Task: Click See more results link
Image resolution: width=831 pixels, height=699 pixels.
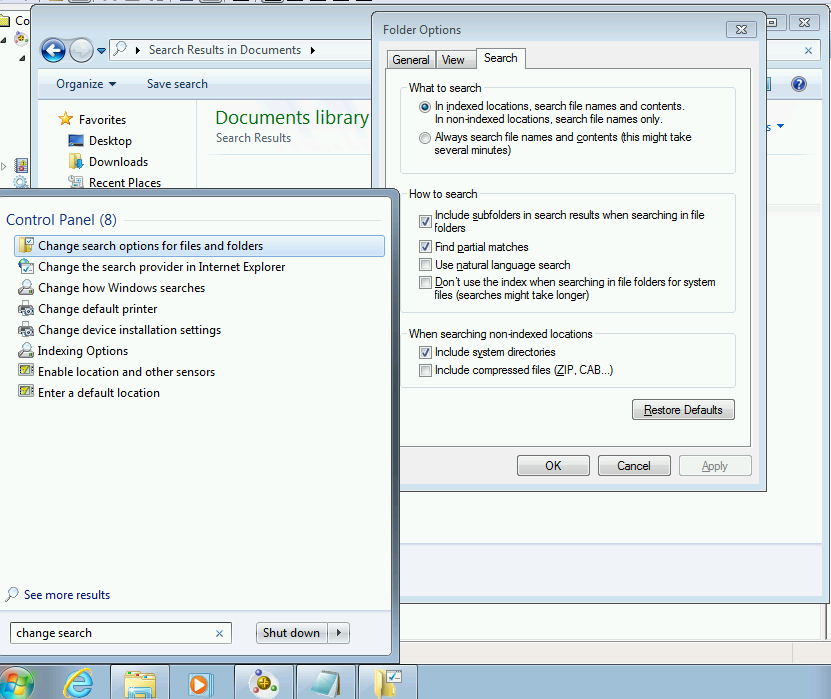Action: point(66,595)
